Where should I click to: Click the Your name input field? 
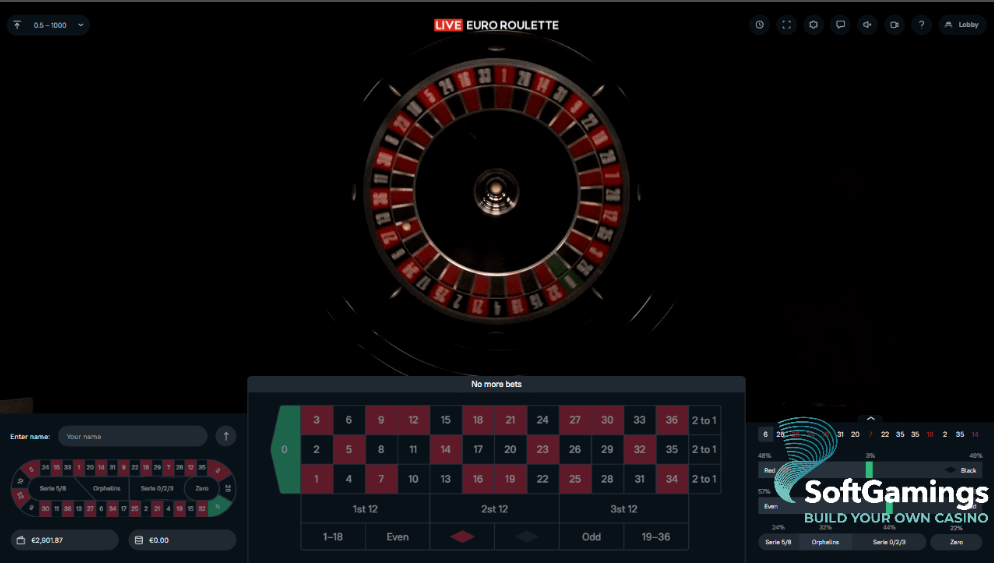[132, 436]
